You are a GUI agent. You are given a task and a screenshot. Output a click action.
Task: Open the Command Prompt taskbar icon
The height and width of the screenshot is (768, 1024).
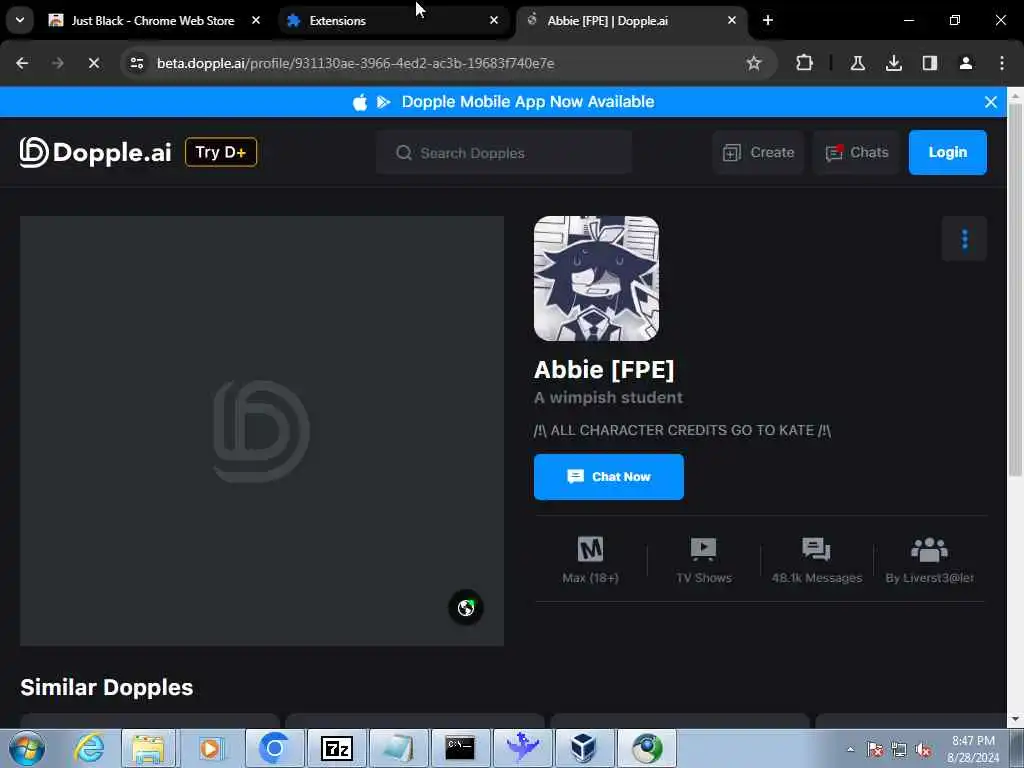coord(460,748)
